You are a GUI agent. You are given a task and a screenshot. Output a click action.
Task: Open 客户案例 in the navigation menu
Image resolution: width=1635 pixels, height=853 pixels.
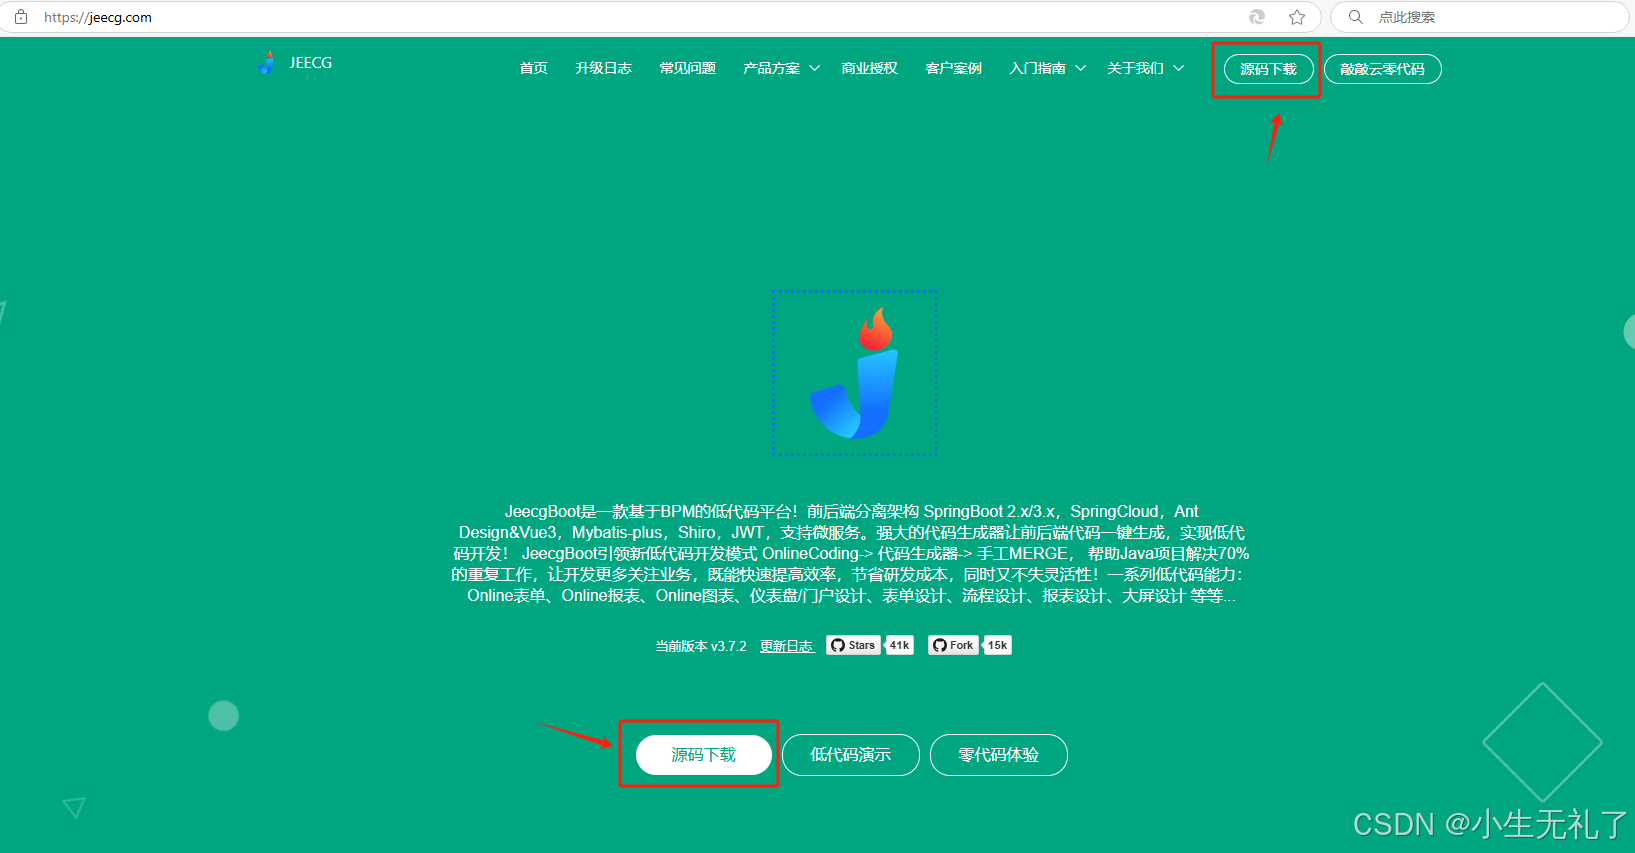(953, 68)
